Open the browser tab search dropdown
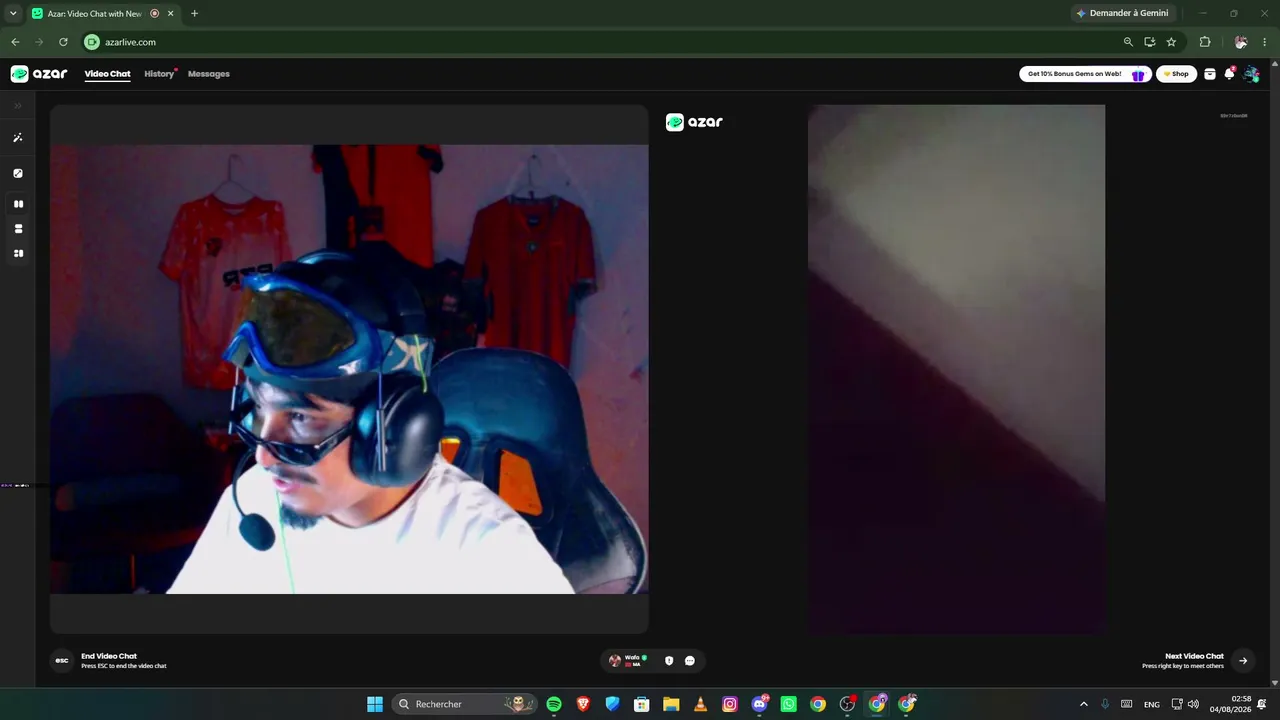1280x720 pixels. [13, 14]
